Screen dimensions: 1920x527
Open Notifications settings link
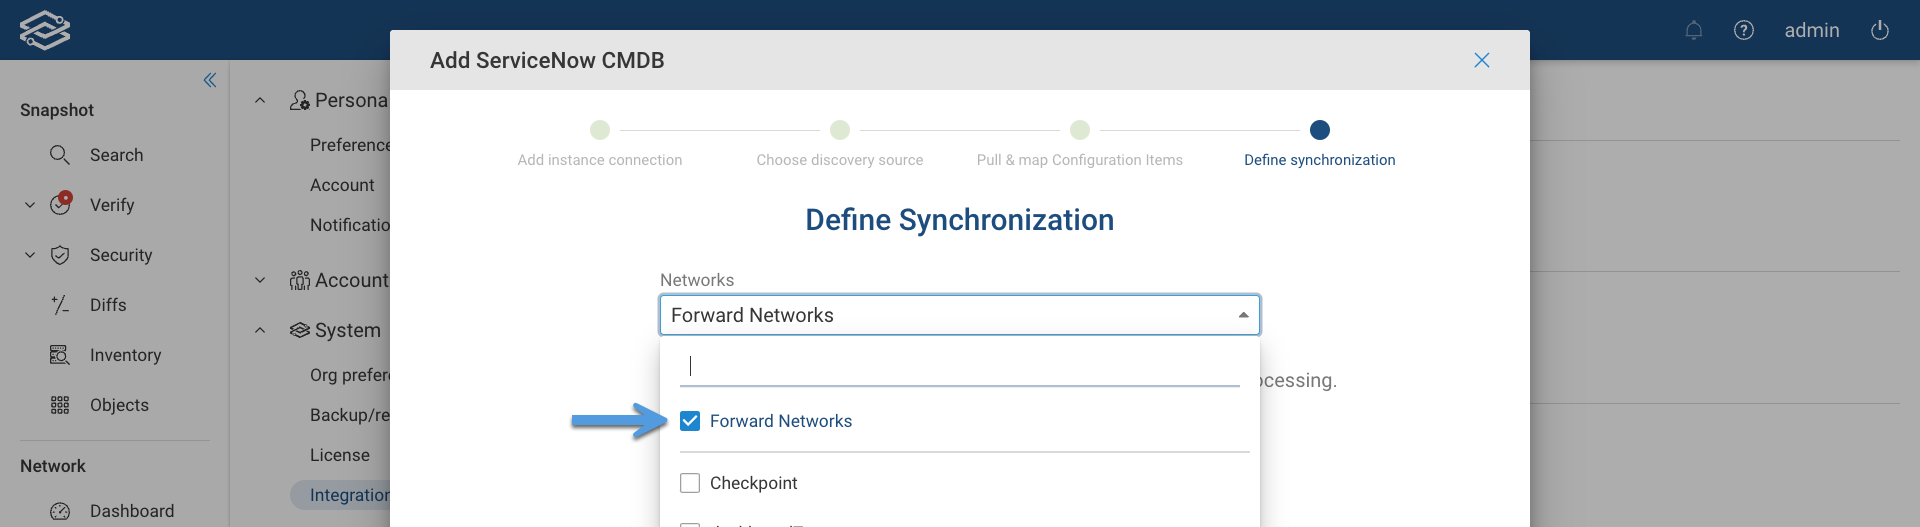[x=350, y=225]
